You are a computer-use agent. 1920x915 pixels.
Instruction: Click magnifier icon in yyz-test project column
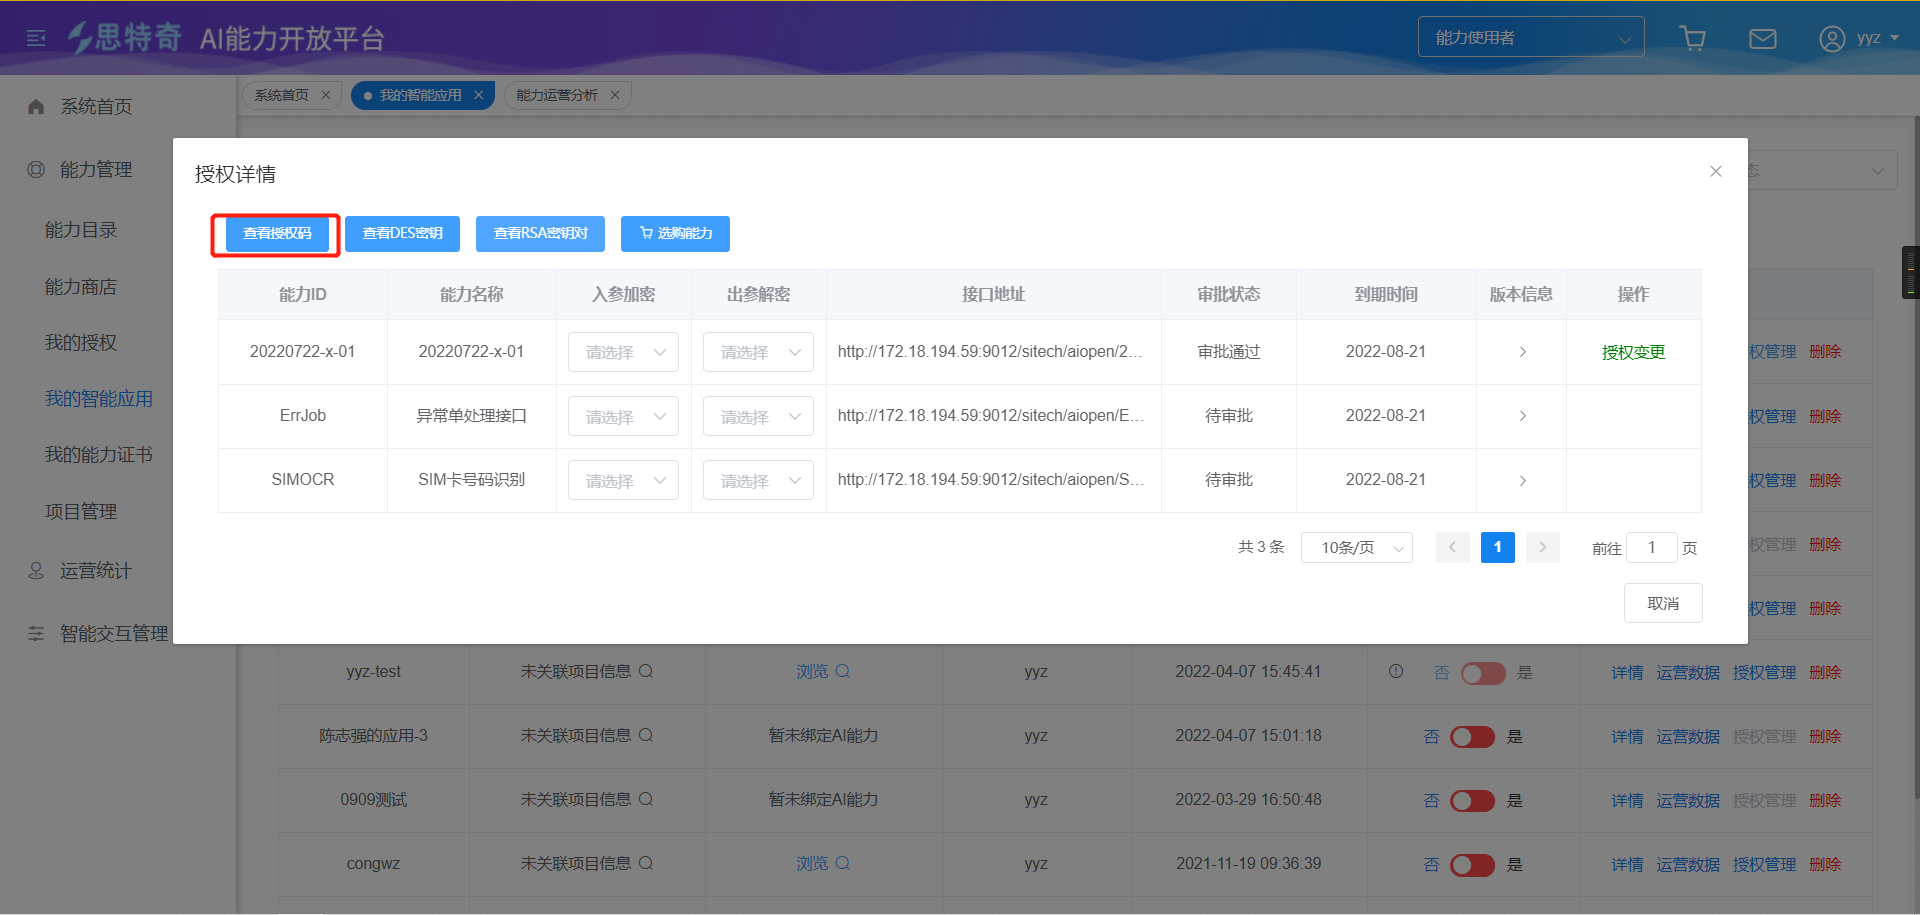[646, 671]
